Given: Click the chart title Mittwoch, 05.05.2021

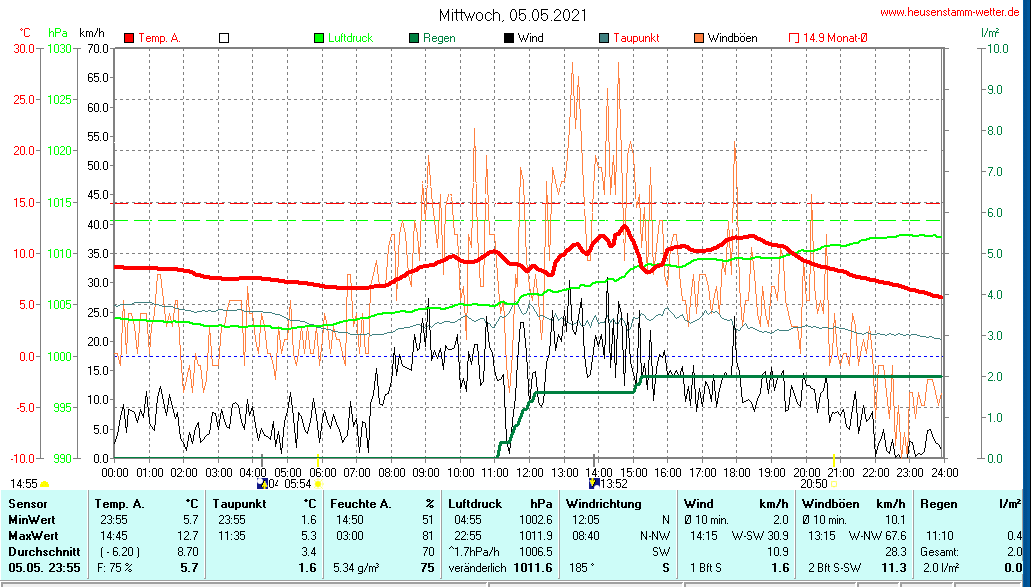Looking at the screenshot, I should click(513, 15).
